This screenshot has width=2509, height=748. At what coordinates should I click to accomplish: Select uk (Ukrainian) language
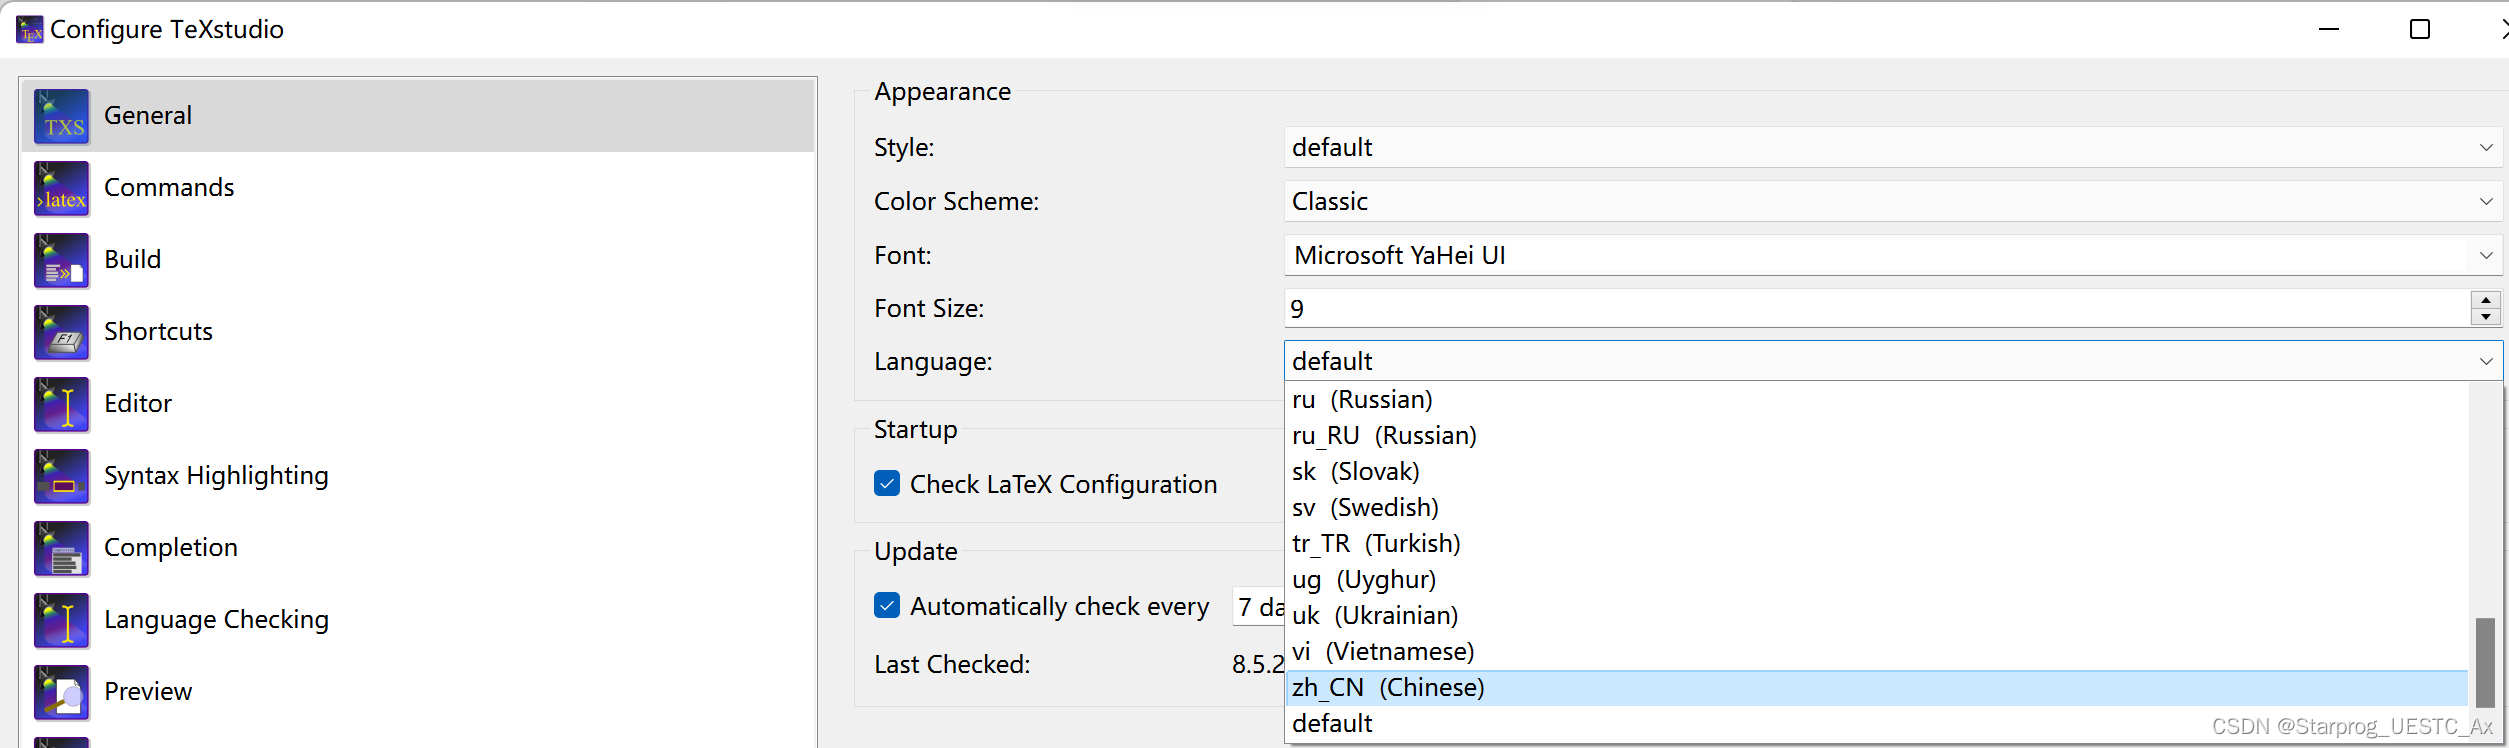[1877, 615]
